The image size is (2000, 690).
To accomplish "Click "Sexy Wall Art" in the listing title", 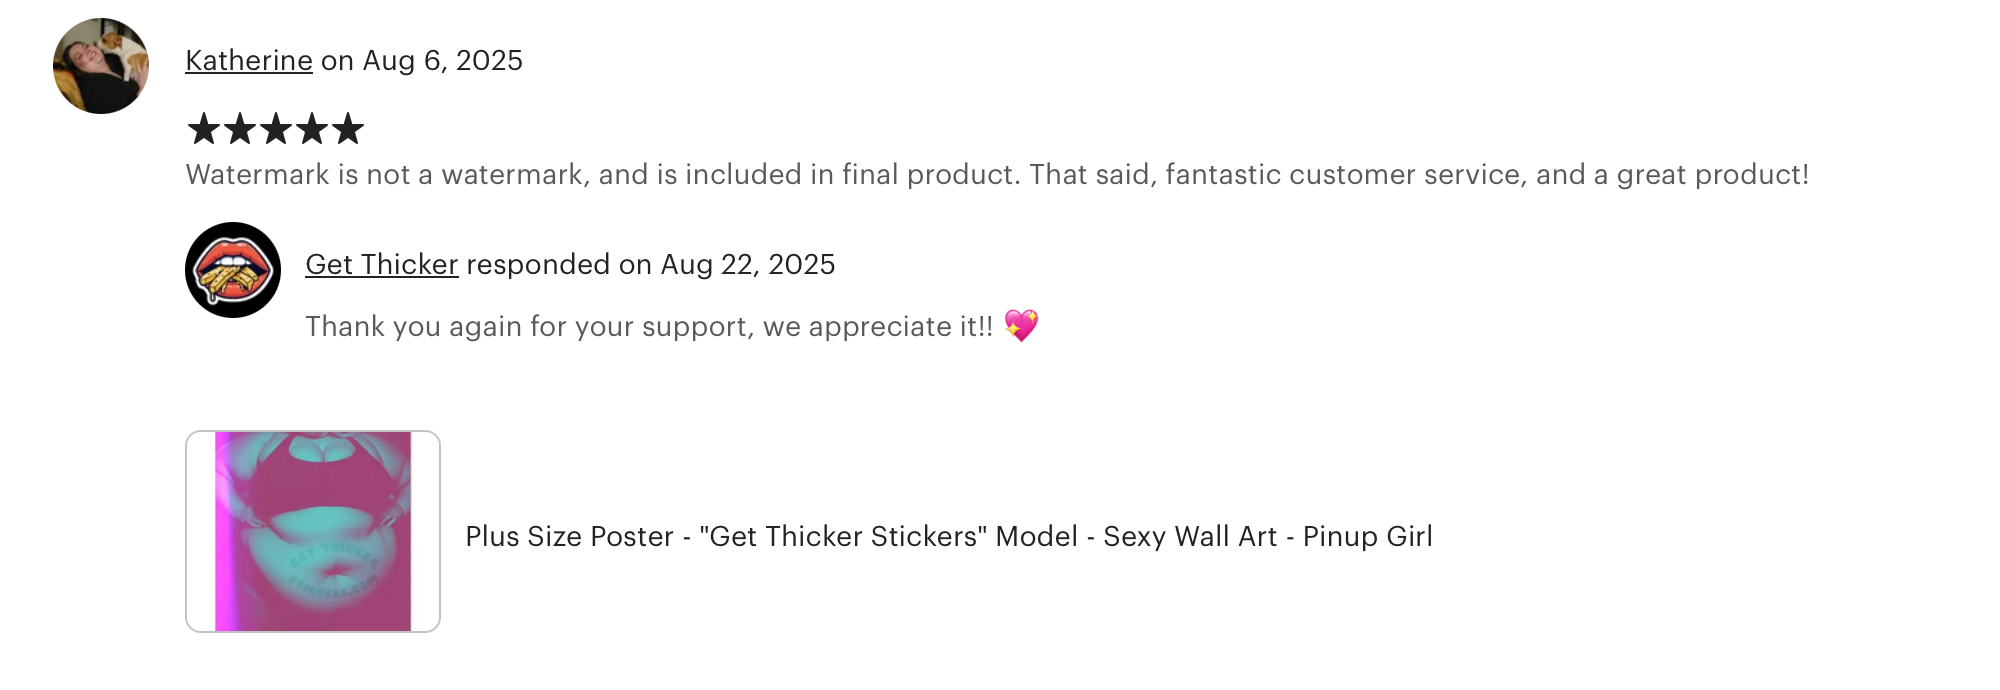I will point(1190,537).
